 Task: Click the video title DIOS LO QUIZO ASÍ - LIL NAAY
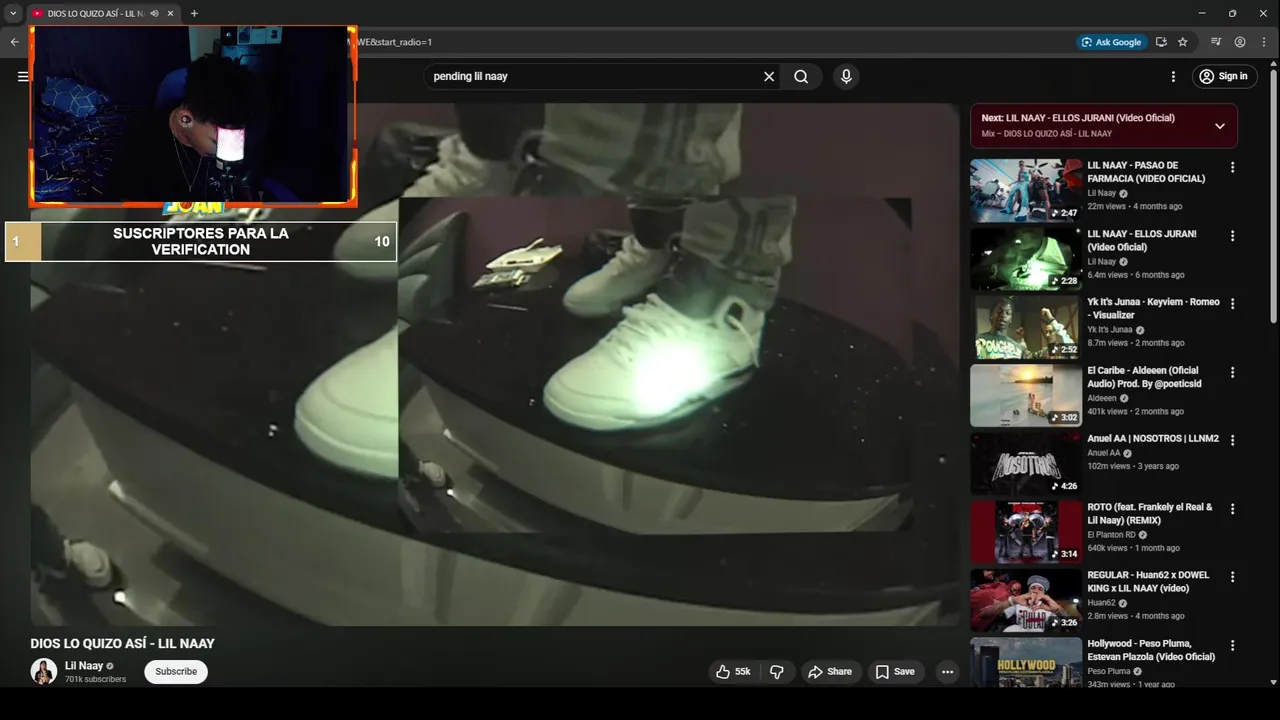coord(122,643)
